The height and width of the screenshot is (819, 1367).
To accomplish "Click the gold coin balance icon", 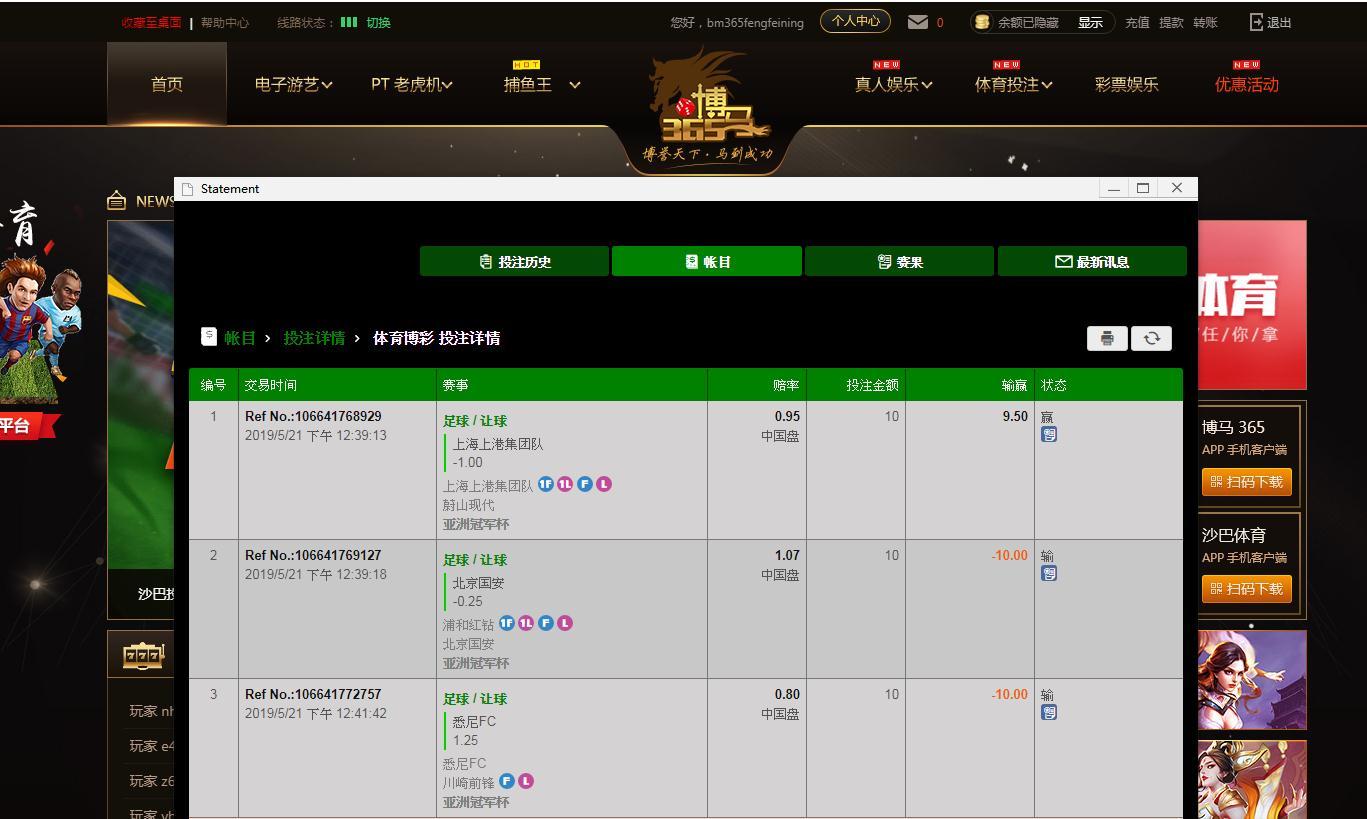I will pyautogui.click(x=982, y=22).
